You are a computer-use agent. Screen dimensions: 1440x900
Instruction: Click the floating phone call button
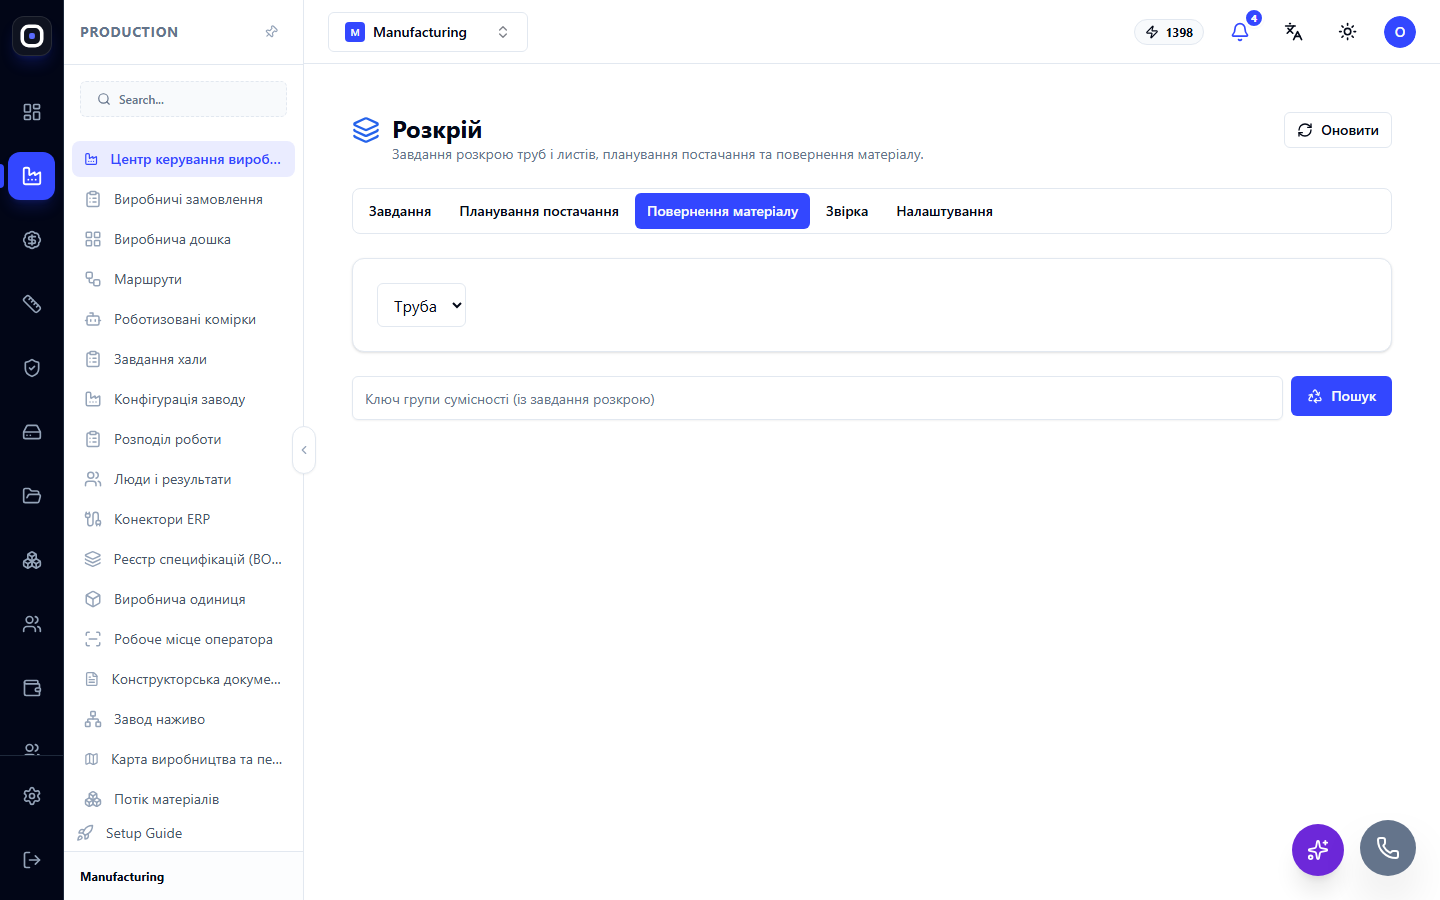[1388, 848]
